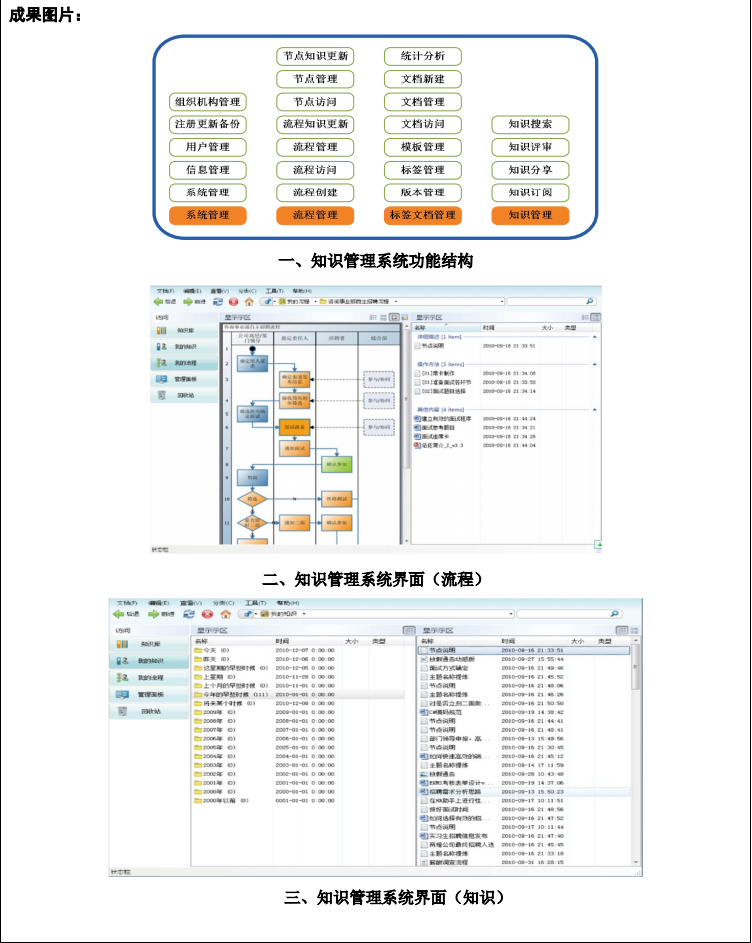Click the red stop icon in the knowledge window toolbar

click(x=207, y=614)
